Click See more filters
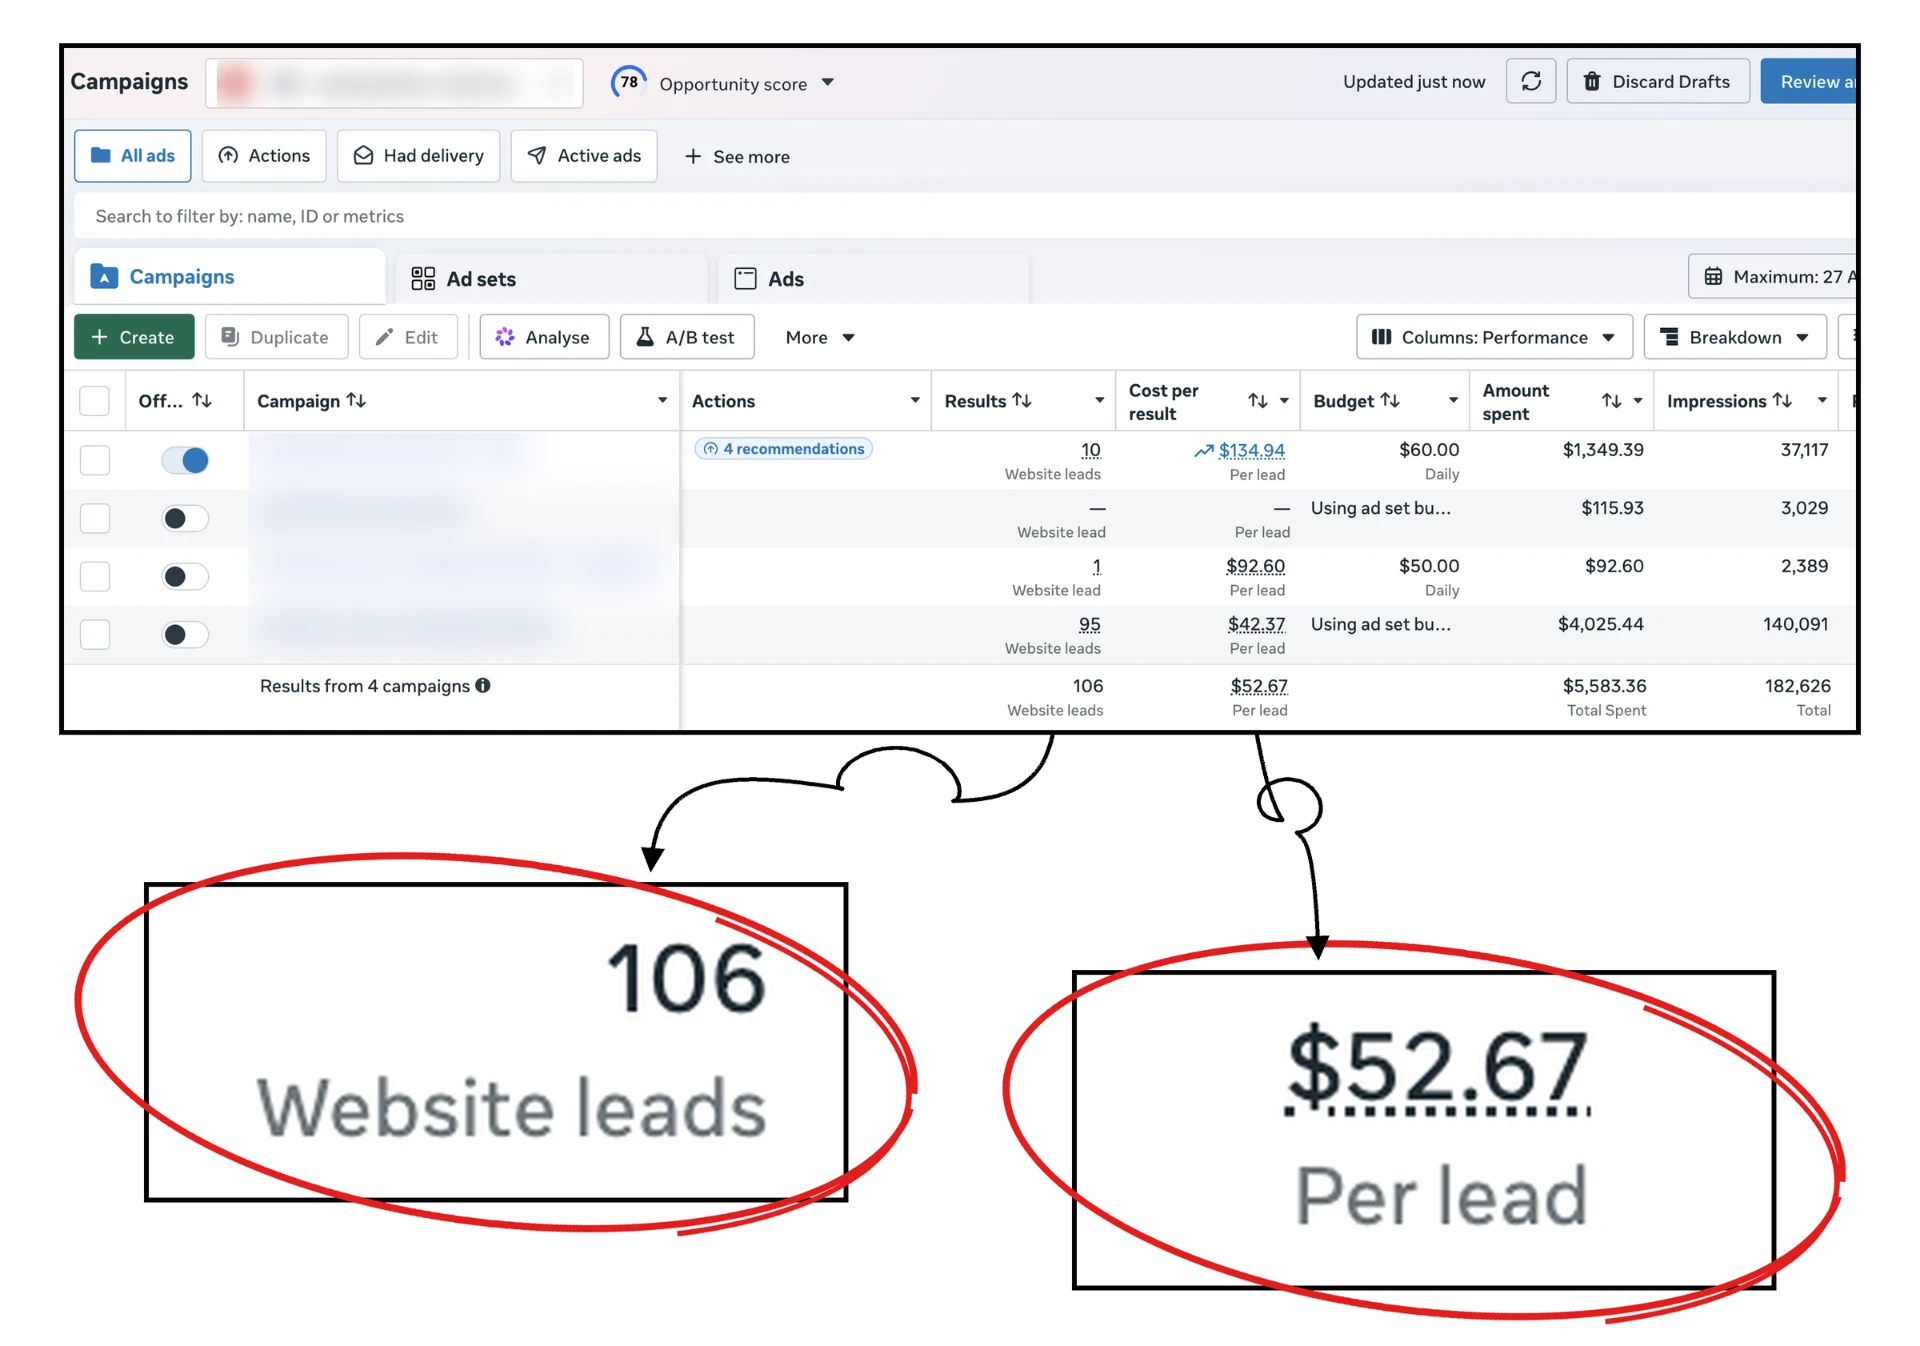Screen dimensions: 1920x1346 (737, 157)
